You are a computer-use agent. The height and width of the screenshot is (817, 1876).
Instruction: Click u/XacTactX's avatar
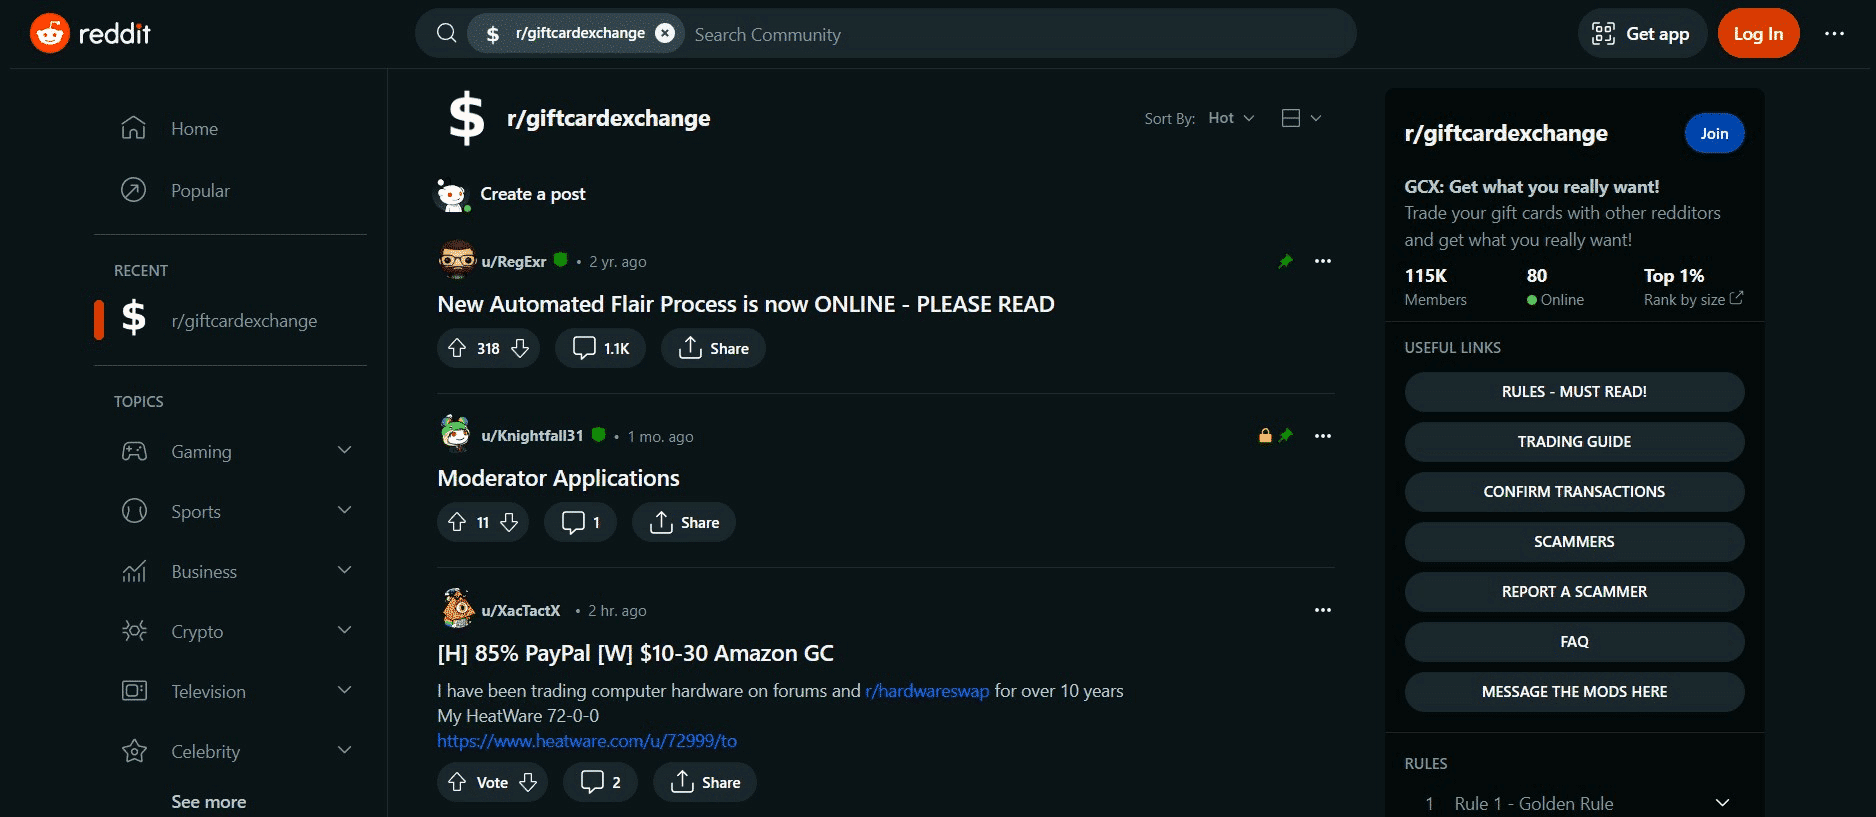click(x=457, y=608)
